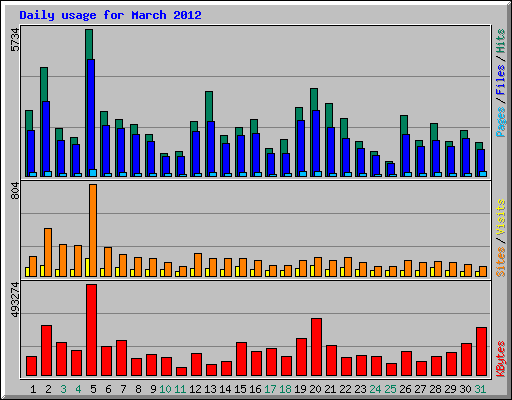This screenshot has width=512, height=400.
Task: Click the blue files bar for day 20
Action: click(x=316, y=141)
